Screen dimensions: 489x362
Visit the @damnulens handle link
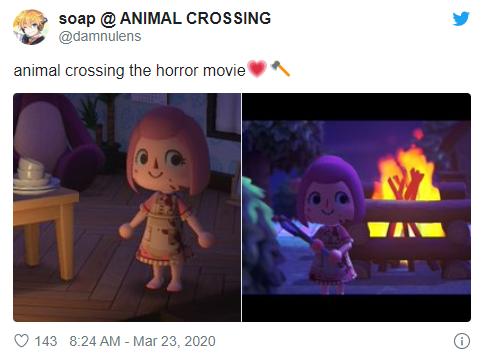pos(100,36)
